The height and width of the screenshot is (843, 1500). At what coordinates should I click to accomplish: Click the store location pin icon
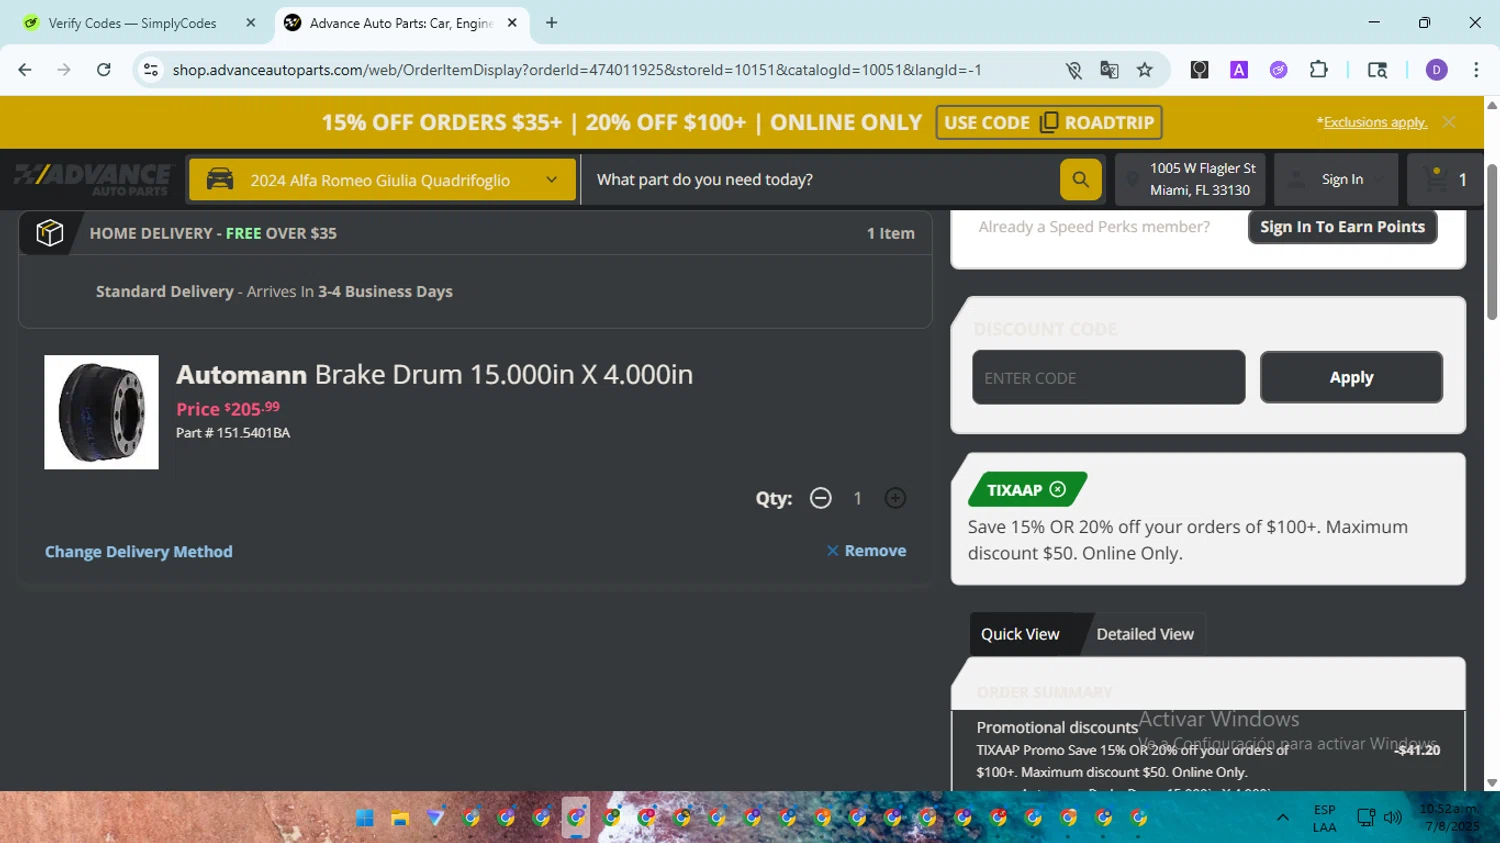pos(1132,180)
